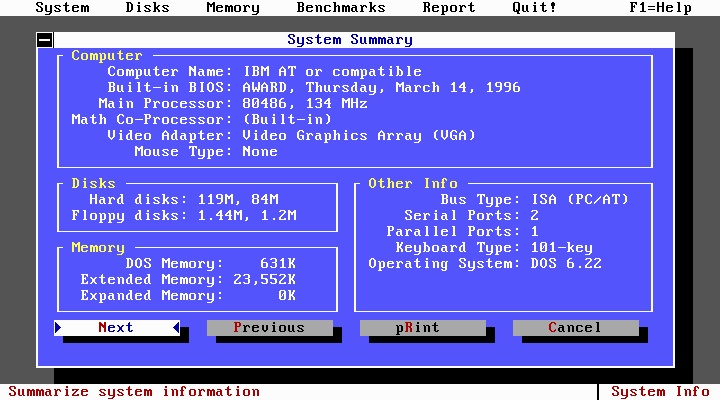The width and height of the screenshot is (720, 400).
Task: Click Mouse Type 'None' value
Action: [x=260, y=152]
